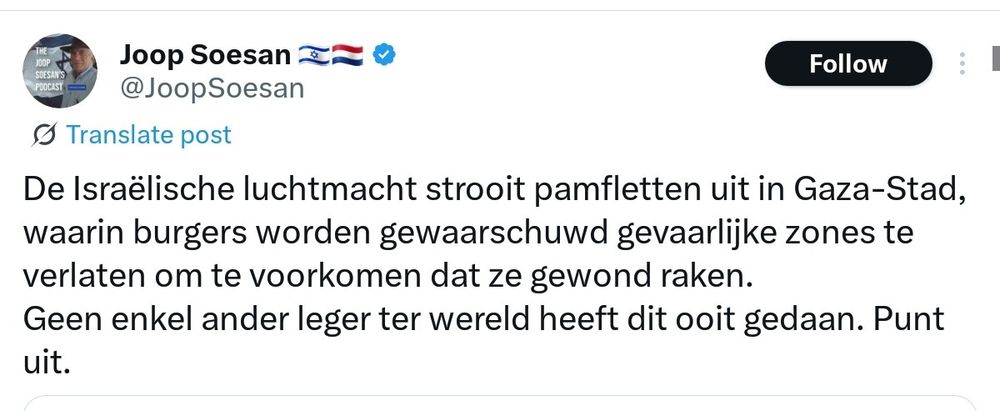The width and height of the screenshot is (1000, 411).
Task: Translate the post via Translate post link
Action: pyautogui.click(x=149, y=135)
